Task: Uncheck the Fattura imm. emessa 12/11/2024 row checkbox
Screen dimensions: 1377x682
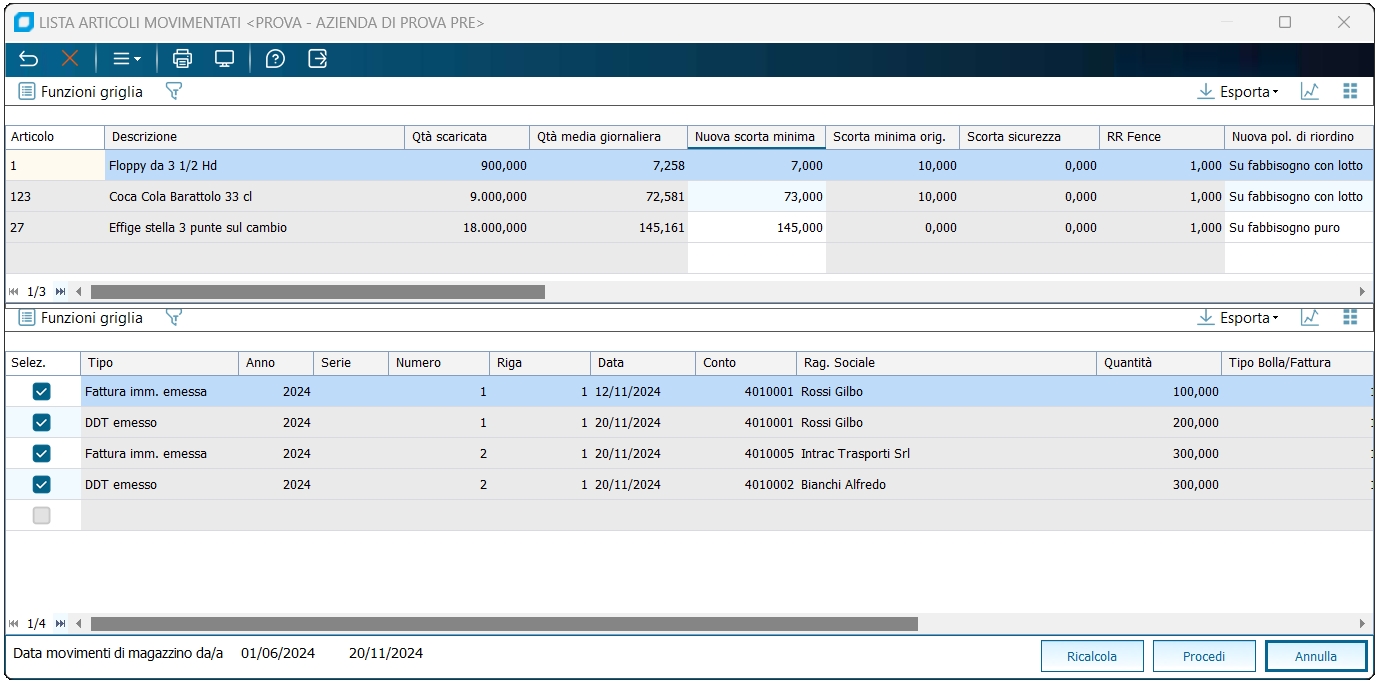Action: 42,392
